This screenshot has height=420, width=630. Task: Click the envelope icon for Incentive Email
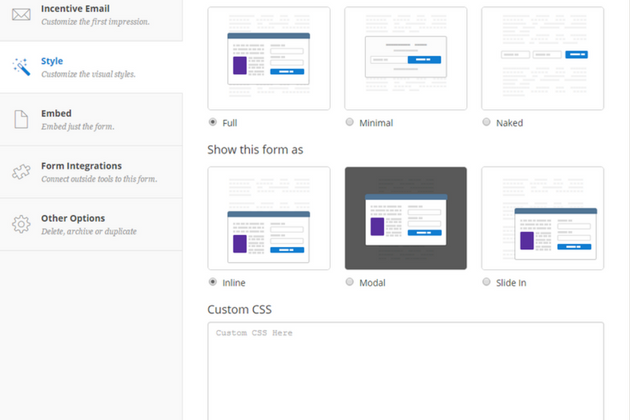click(x=21, y=15)
